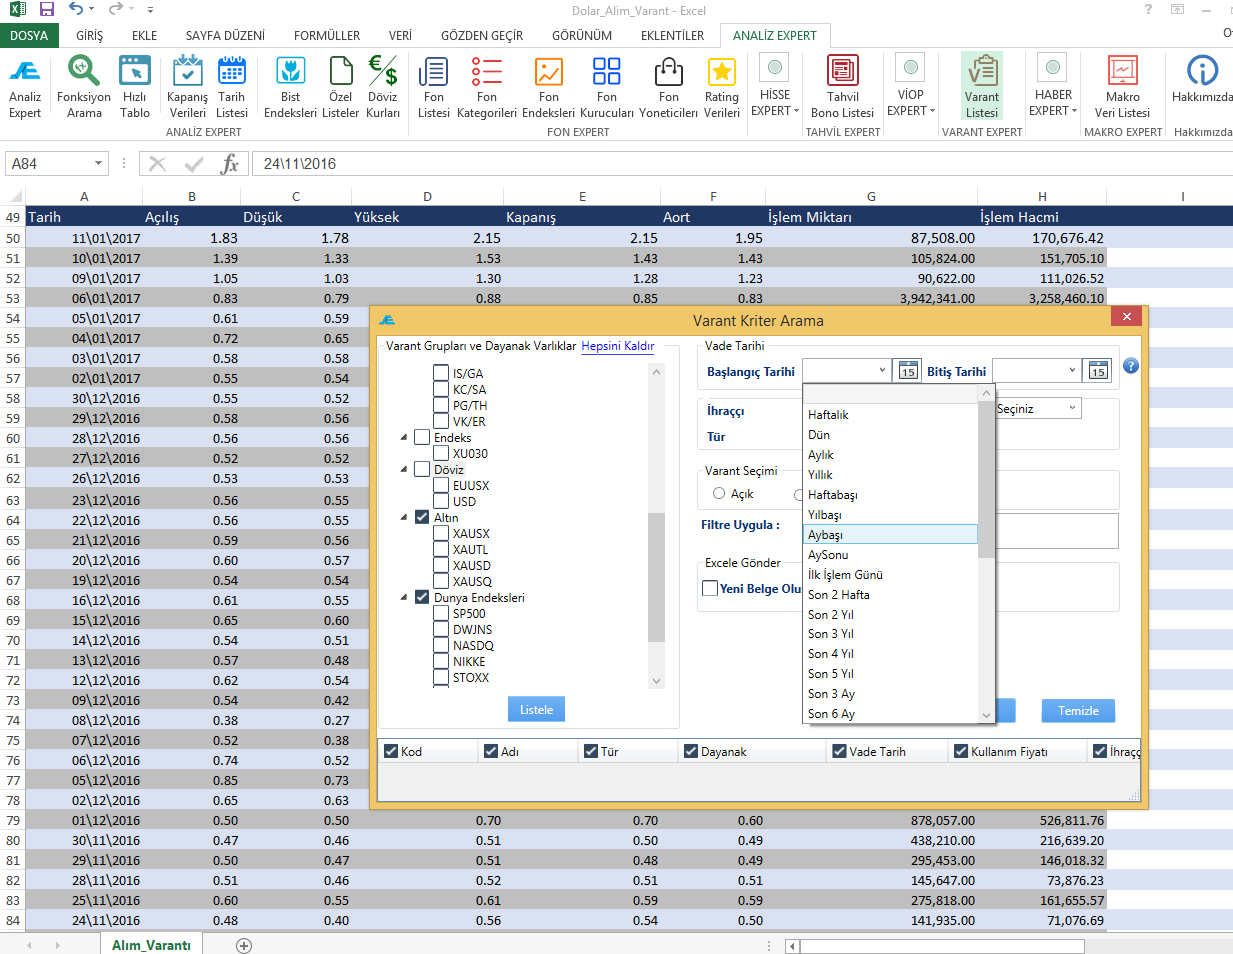This screenshot has width=1233, height=954.
Task: Tick the XU030 checkbox
Action: tap(441, 454)
